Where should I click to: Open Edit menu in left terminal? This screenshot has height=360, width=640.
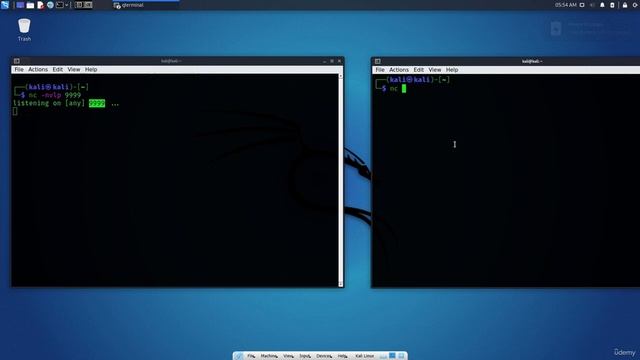(58, 69)
